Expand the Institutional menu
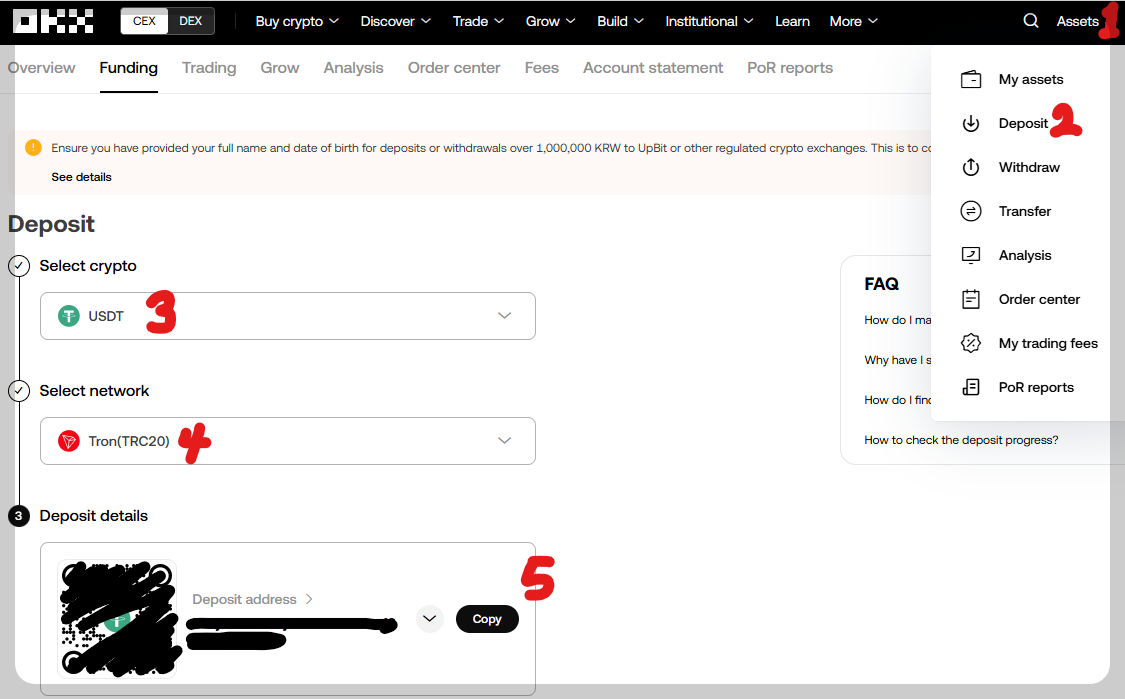 tap(709, 22)
